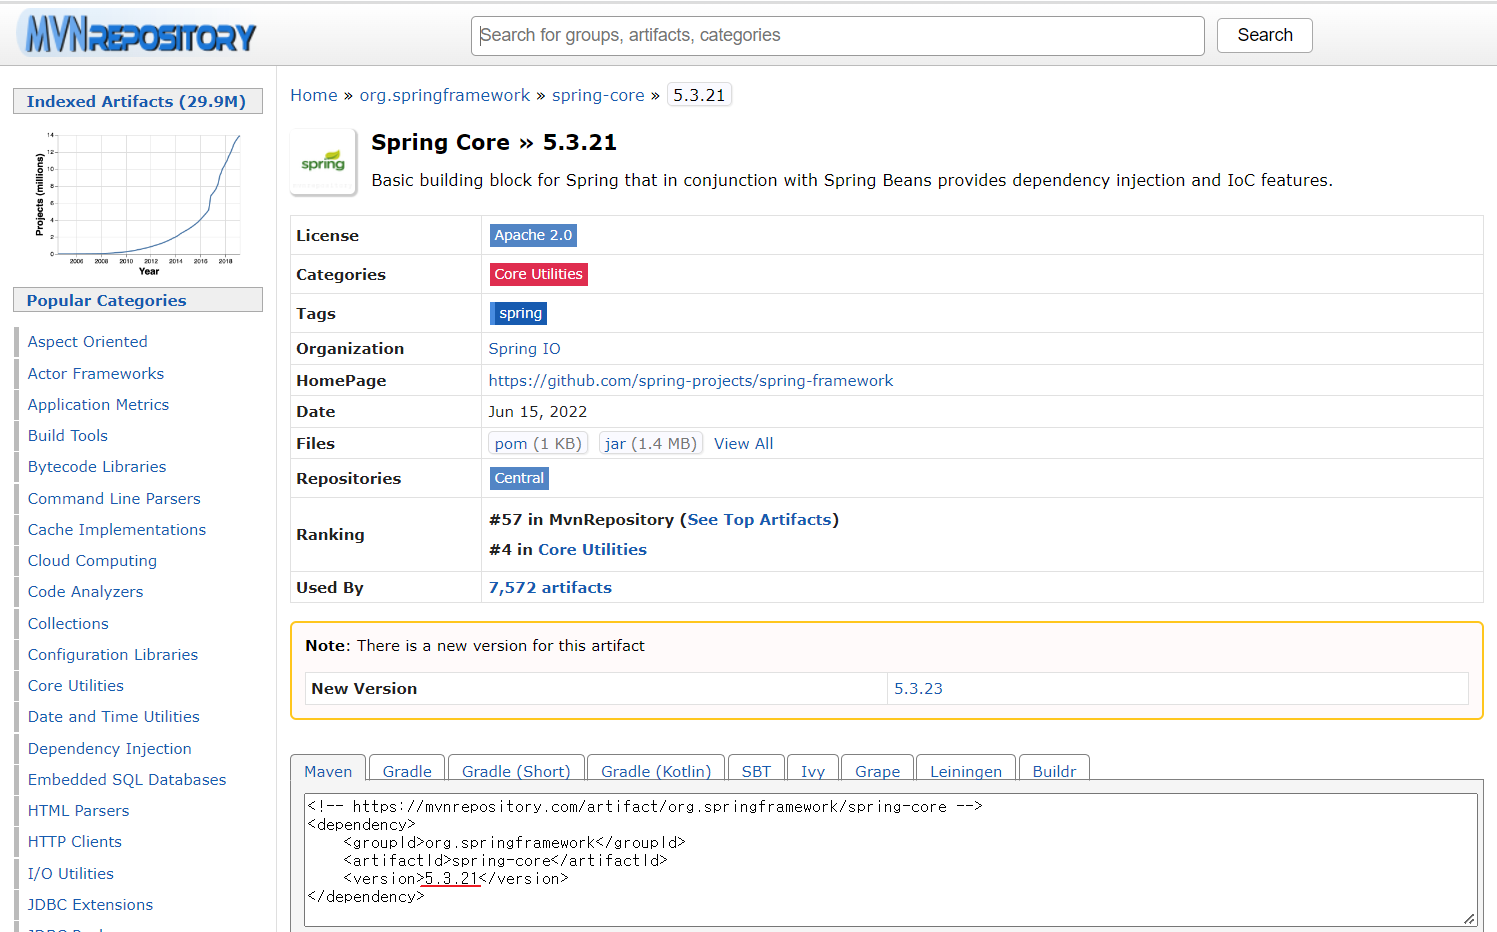Image resolution: width=1497 pixels, height=932 pixels.
Task: Click the 5.3.21 breadcrumb version
Action: [x=699, y=95]
